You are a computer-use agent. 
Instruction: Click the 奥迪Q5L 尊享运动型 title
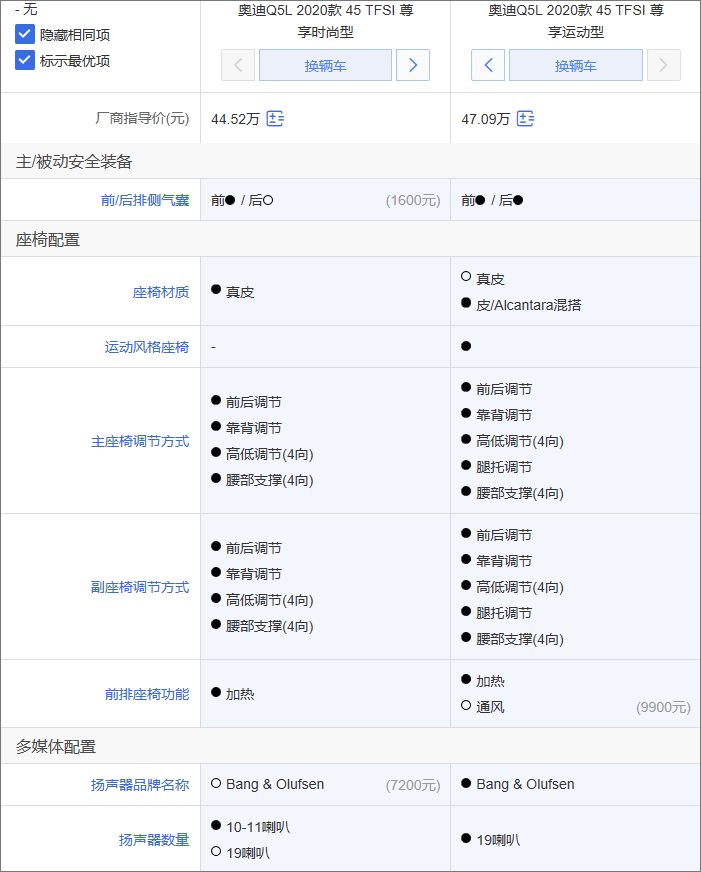[576, 21]
